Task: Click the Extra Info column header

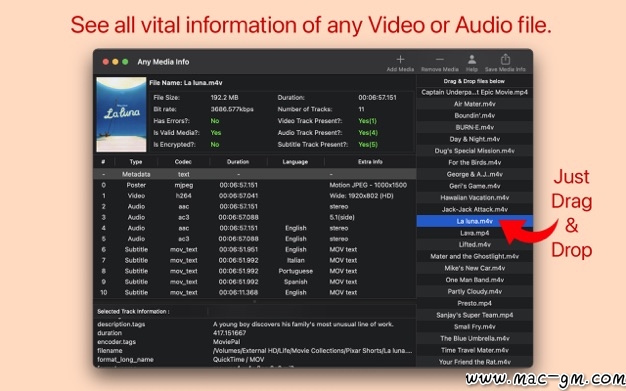Action: click(x=370, y=162)
